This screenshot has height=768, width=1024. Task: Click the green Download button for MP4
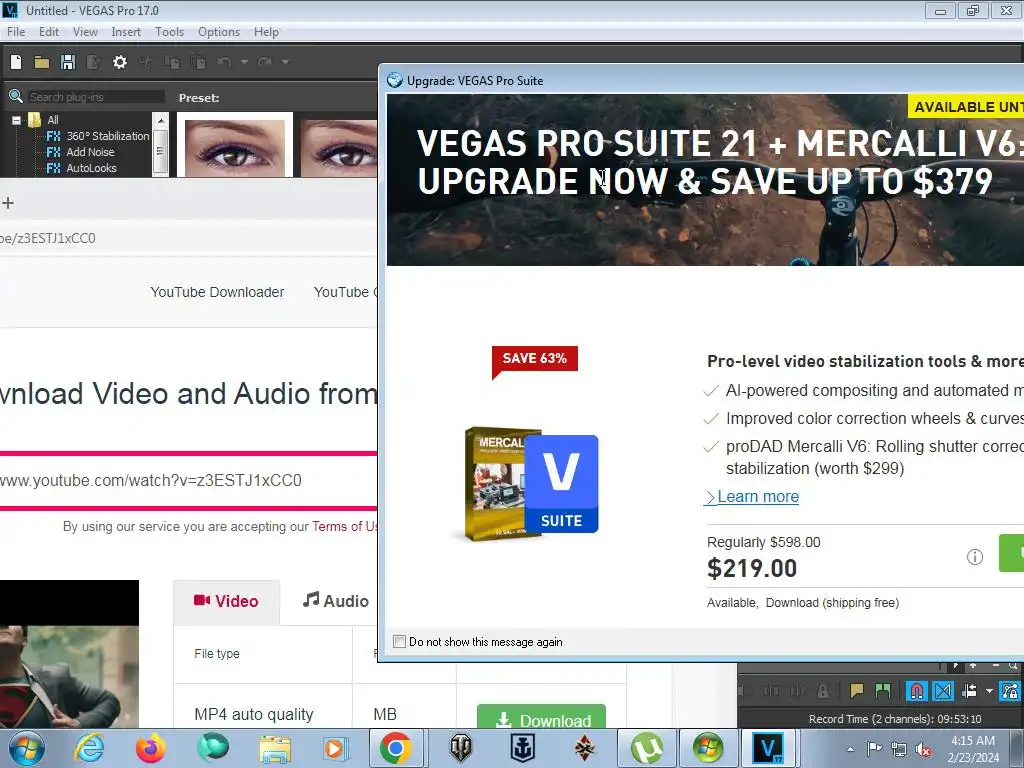click(x=541, y=718)
